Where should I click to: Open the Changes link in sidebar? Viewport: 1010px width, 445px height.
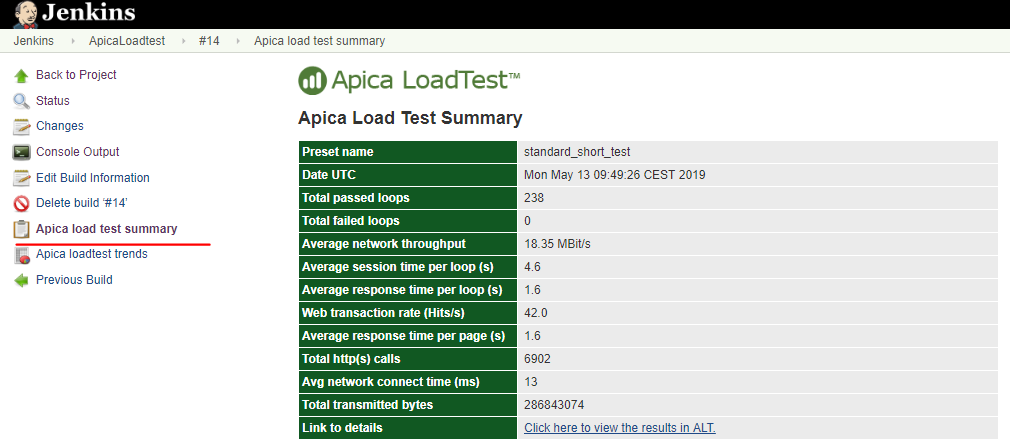[60, 126]
